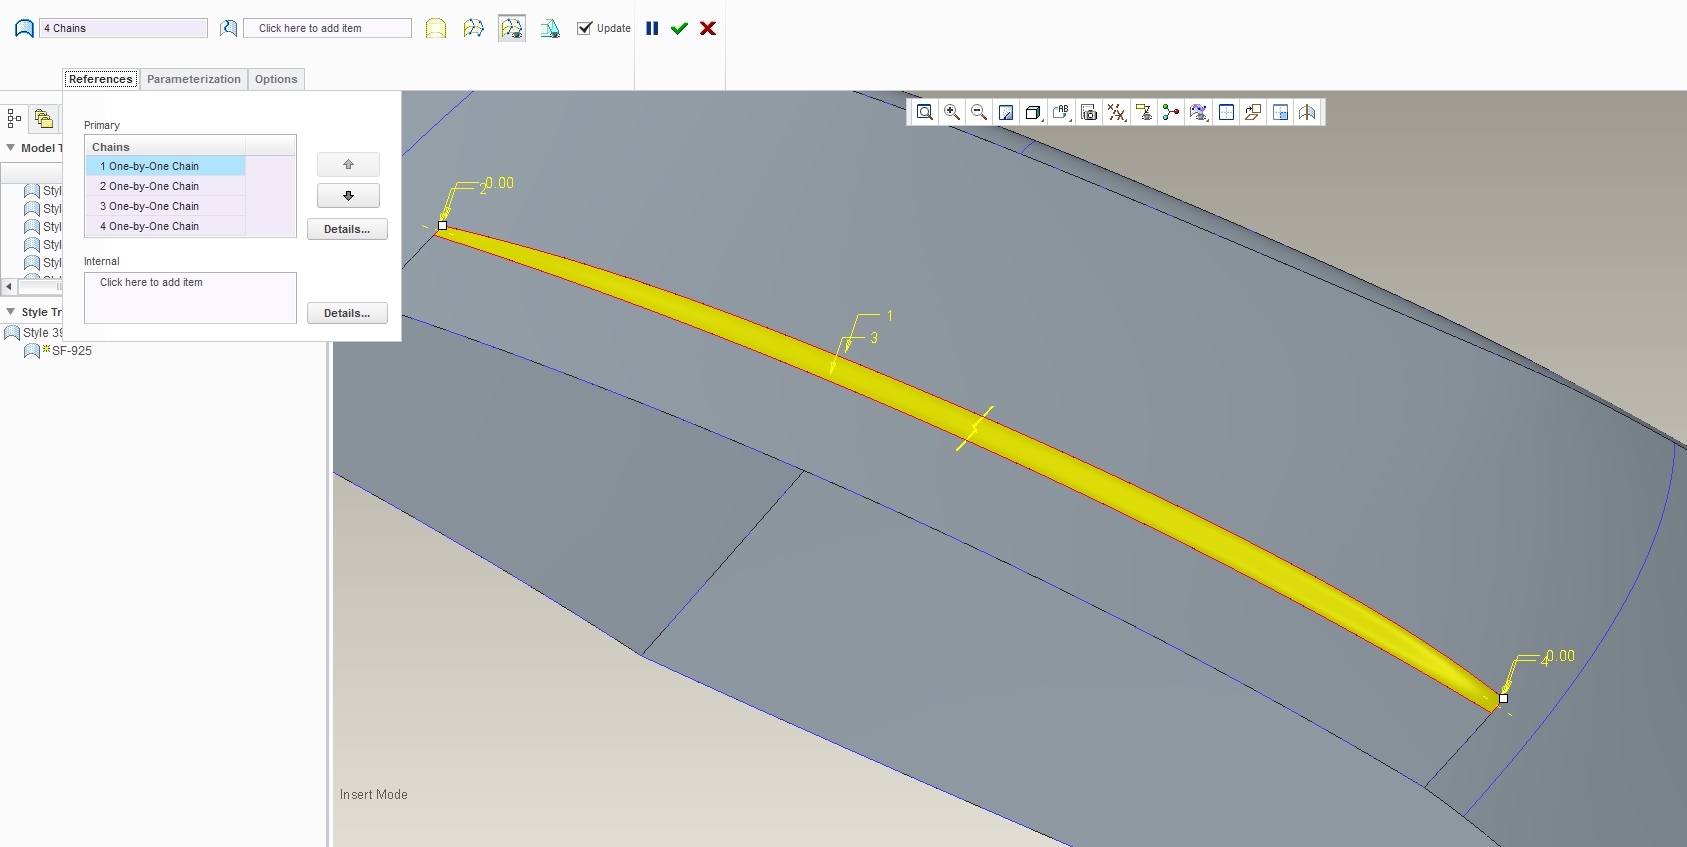Click the upper-left square endpoint handle

point(442,225)
